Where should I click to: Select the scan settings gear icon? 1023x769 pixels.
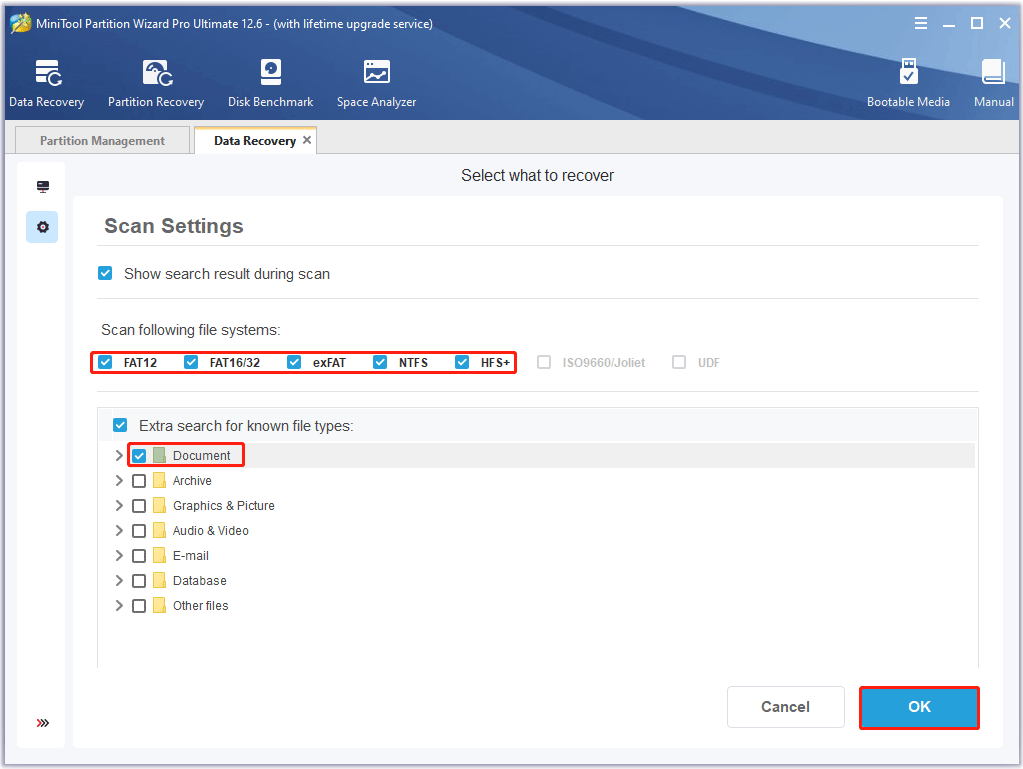(x=42, y=227)
